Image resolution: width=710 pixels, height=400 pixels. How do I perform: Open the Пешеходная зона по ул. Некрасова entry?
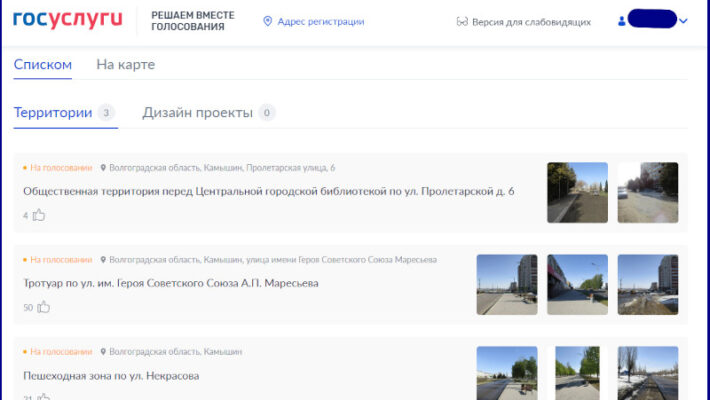coord(111,376)
